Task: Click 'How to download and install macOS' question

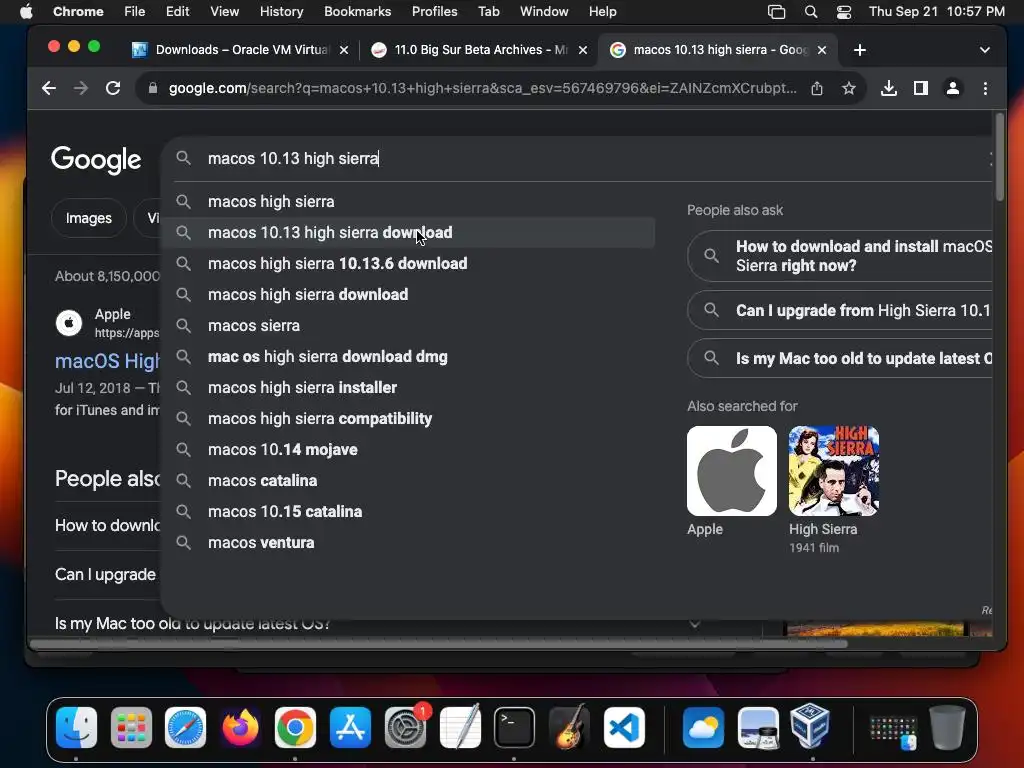Action: pos(840,256)
